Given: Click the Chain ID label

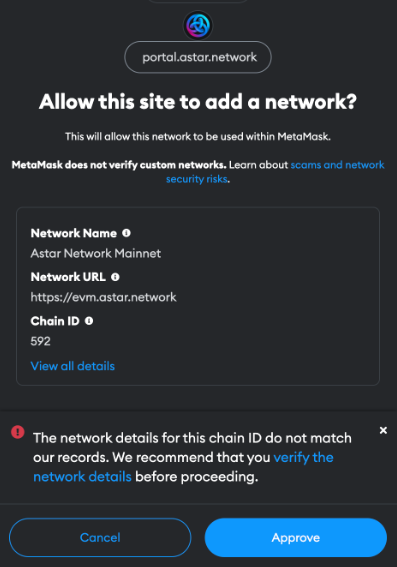Looking at the screenshot, I should [55, 321].
